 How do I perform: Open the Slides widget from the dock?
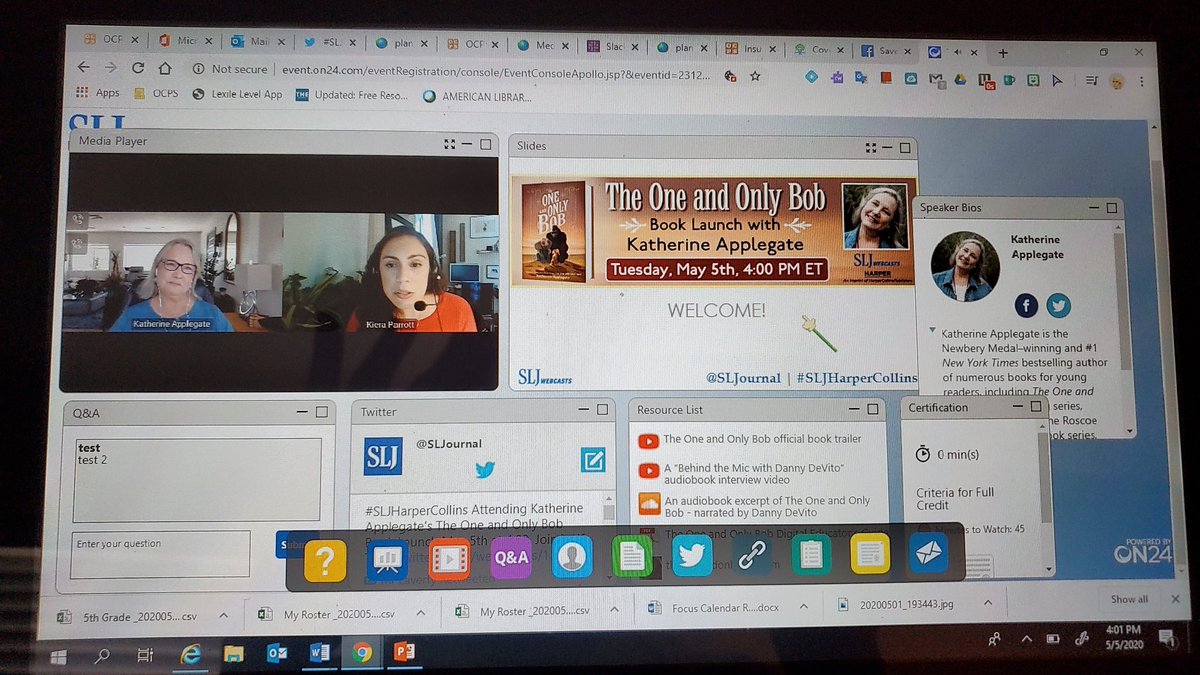pos(386,559)
